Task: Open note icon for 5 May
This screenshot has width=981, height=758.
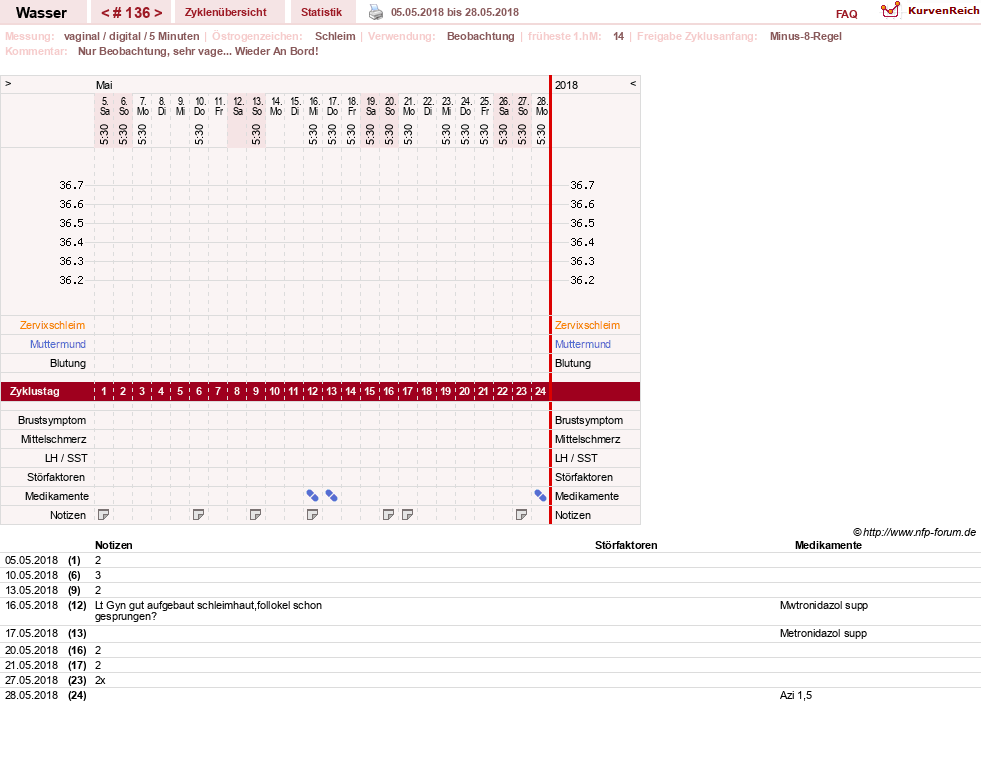Action: pos(104,515)
